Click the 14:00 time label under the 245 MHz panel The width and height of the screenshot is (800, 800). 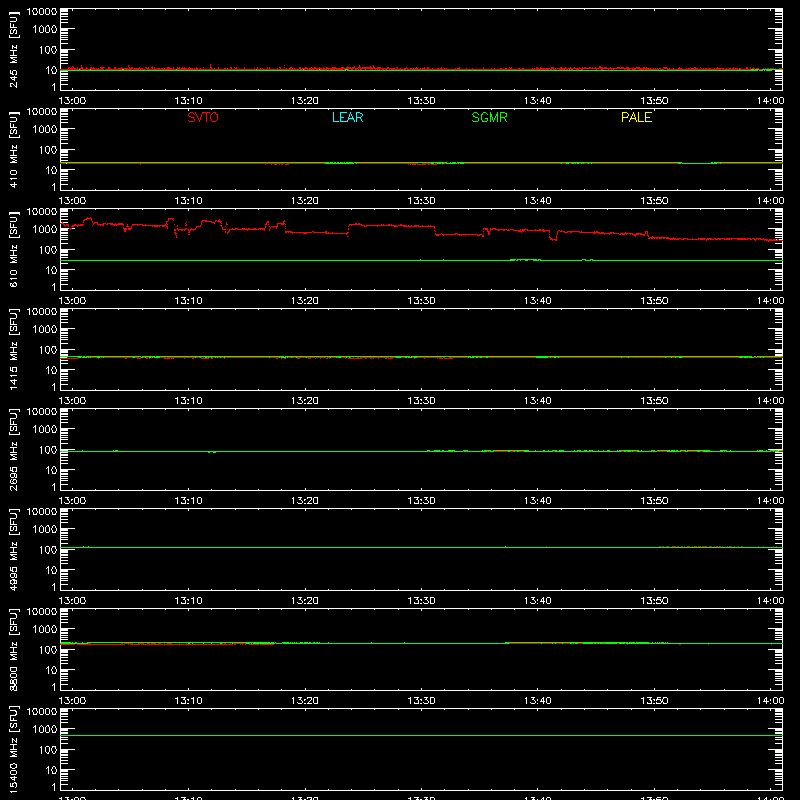tap(770, 101)
